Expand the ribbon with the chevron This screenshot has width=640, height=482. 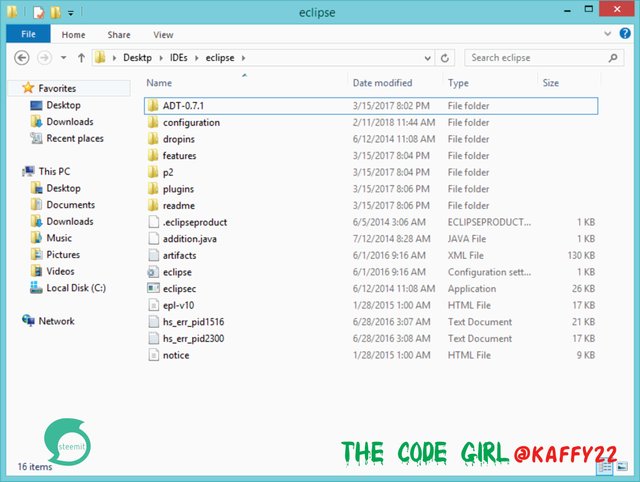coord(608,34)
